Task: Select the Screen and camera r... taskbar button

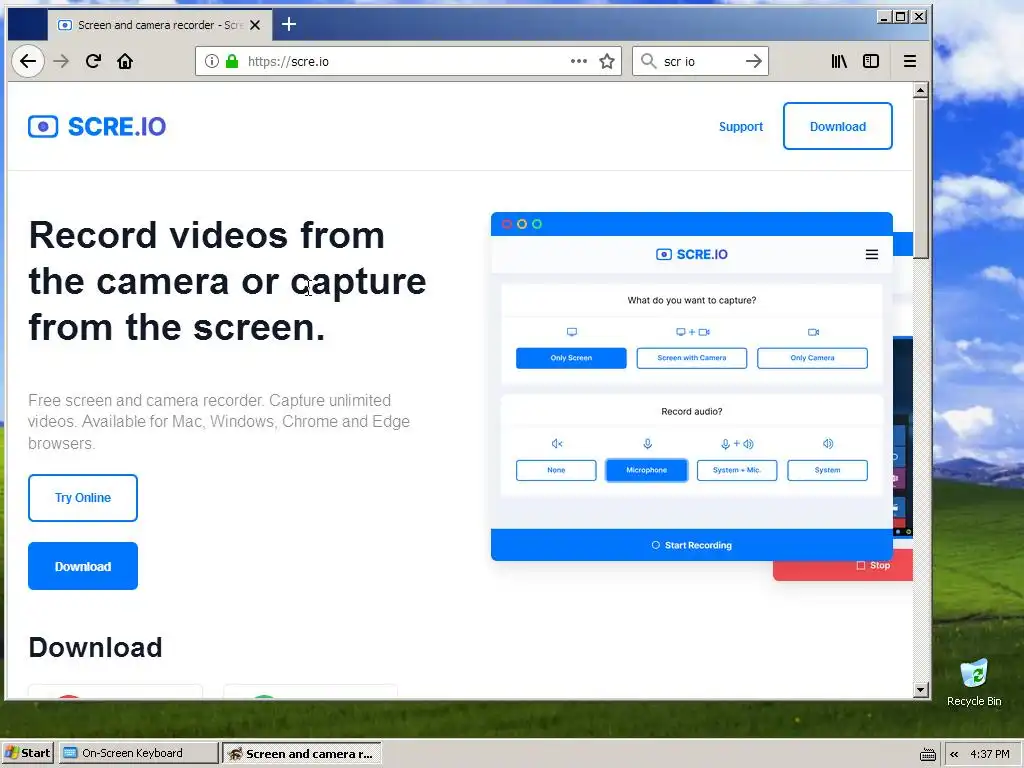Action: 301,753
